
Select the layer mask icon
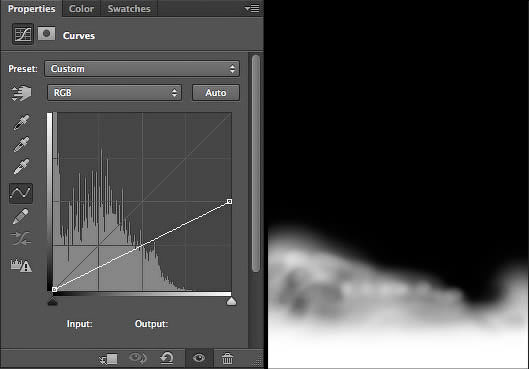[x=47, y=34]
